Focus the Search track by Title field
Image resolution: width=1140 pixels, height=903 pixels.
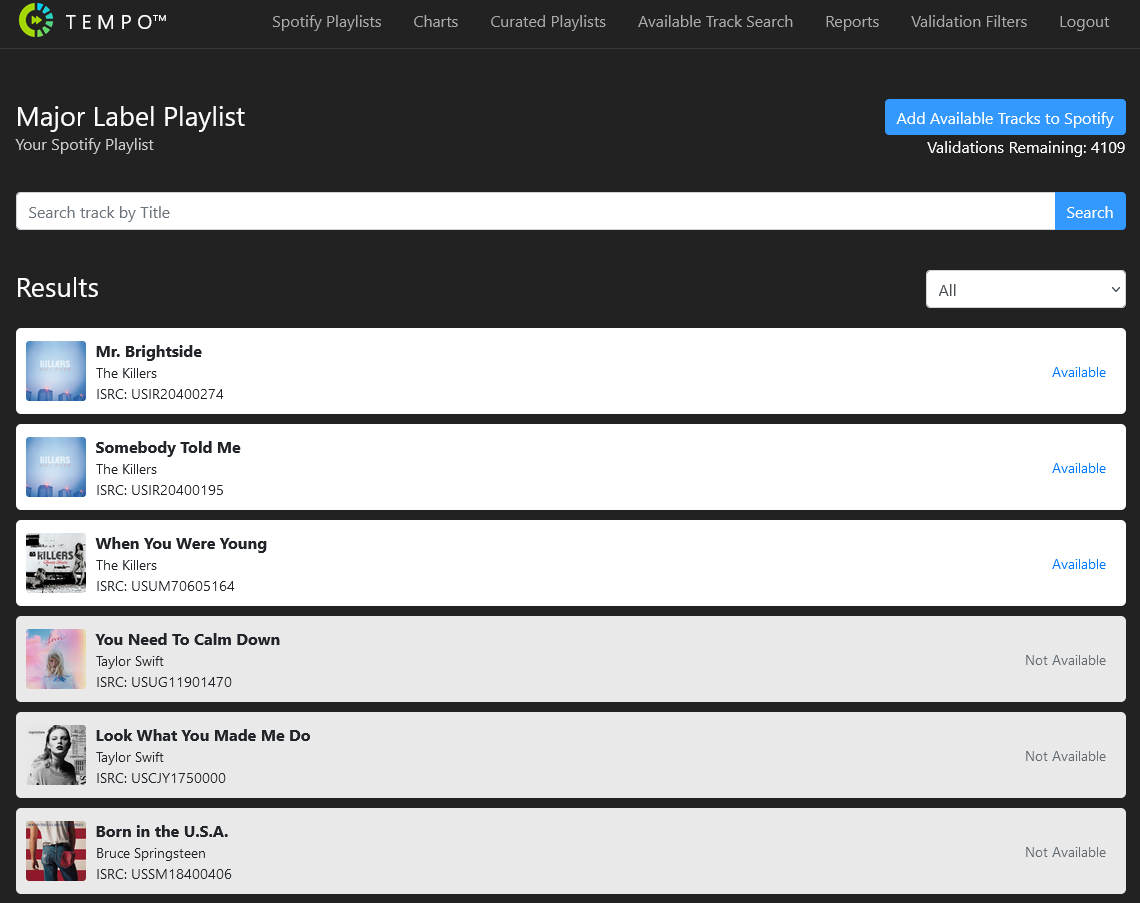pos(535,212)
